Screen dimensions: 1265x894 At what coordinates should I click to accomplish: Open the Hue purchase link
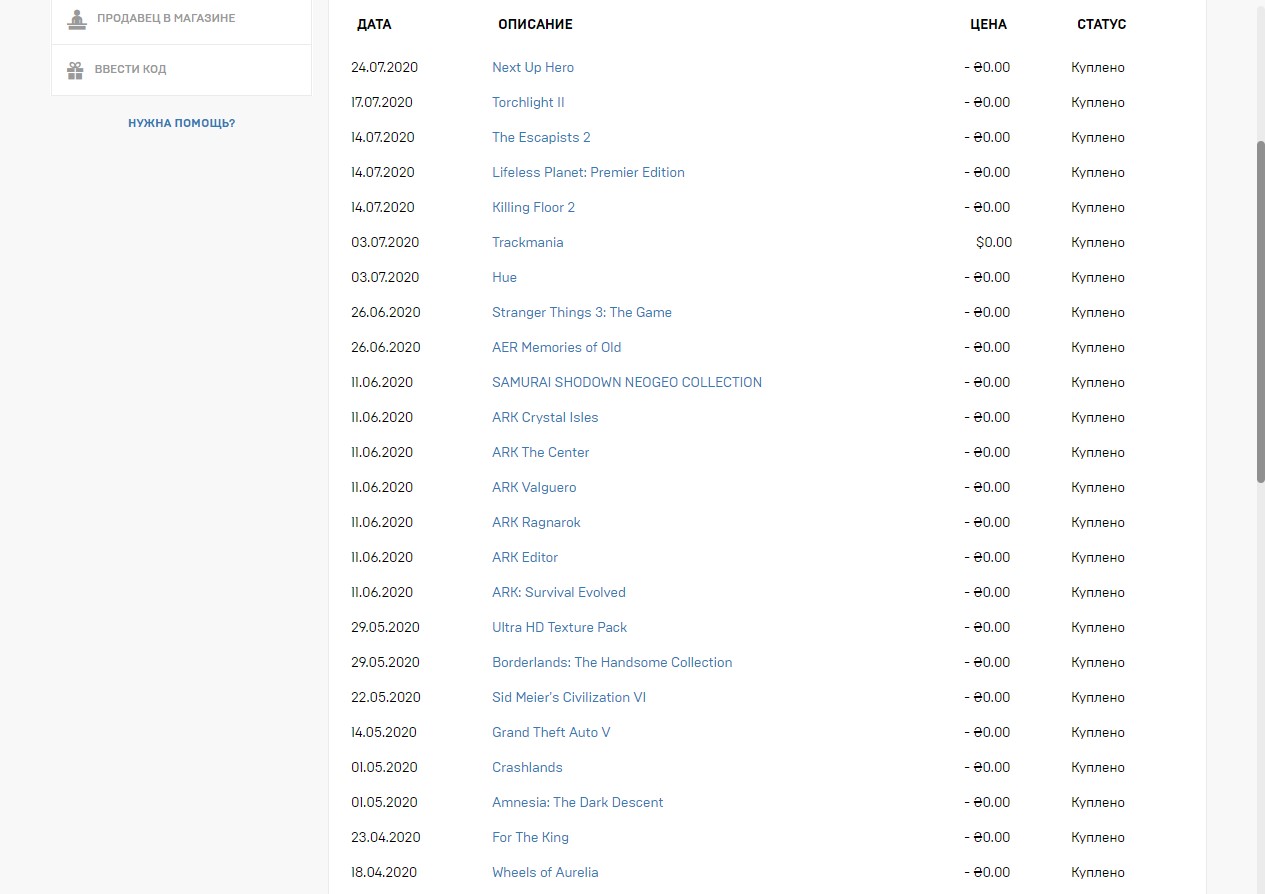click(504, 277)
